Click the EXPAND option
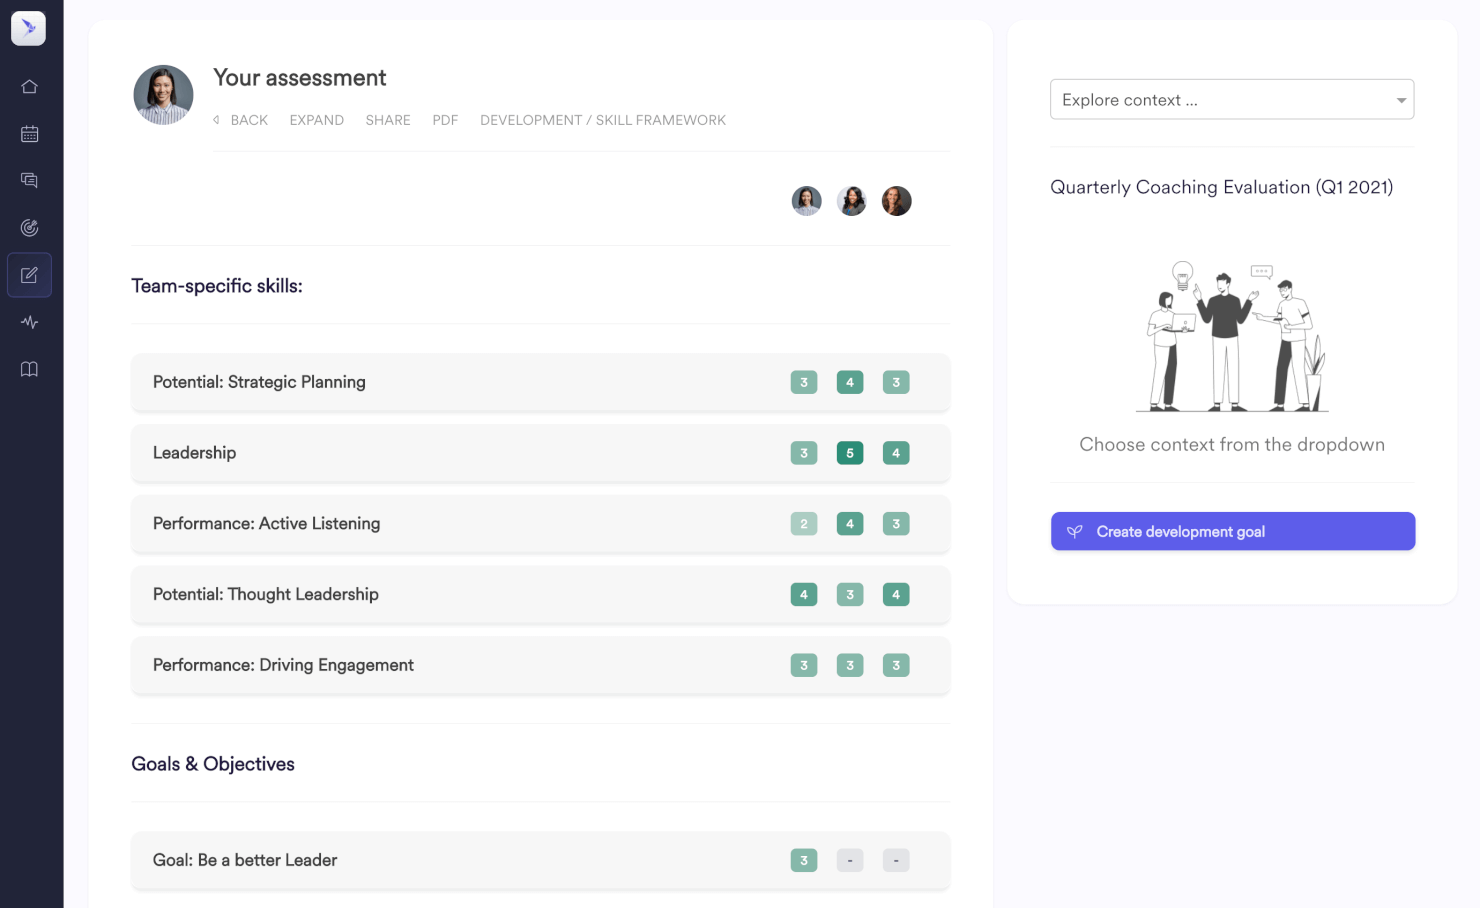The width and height of the screenshot is (1480, 908). pos(317,120)
